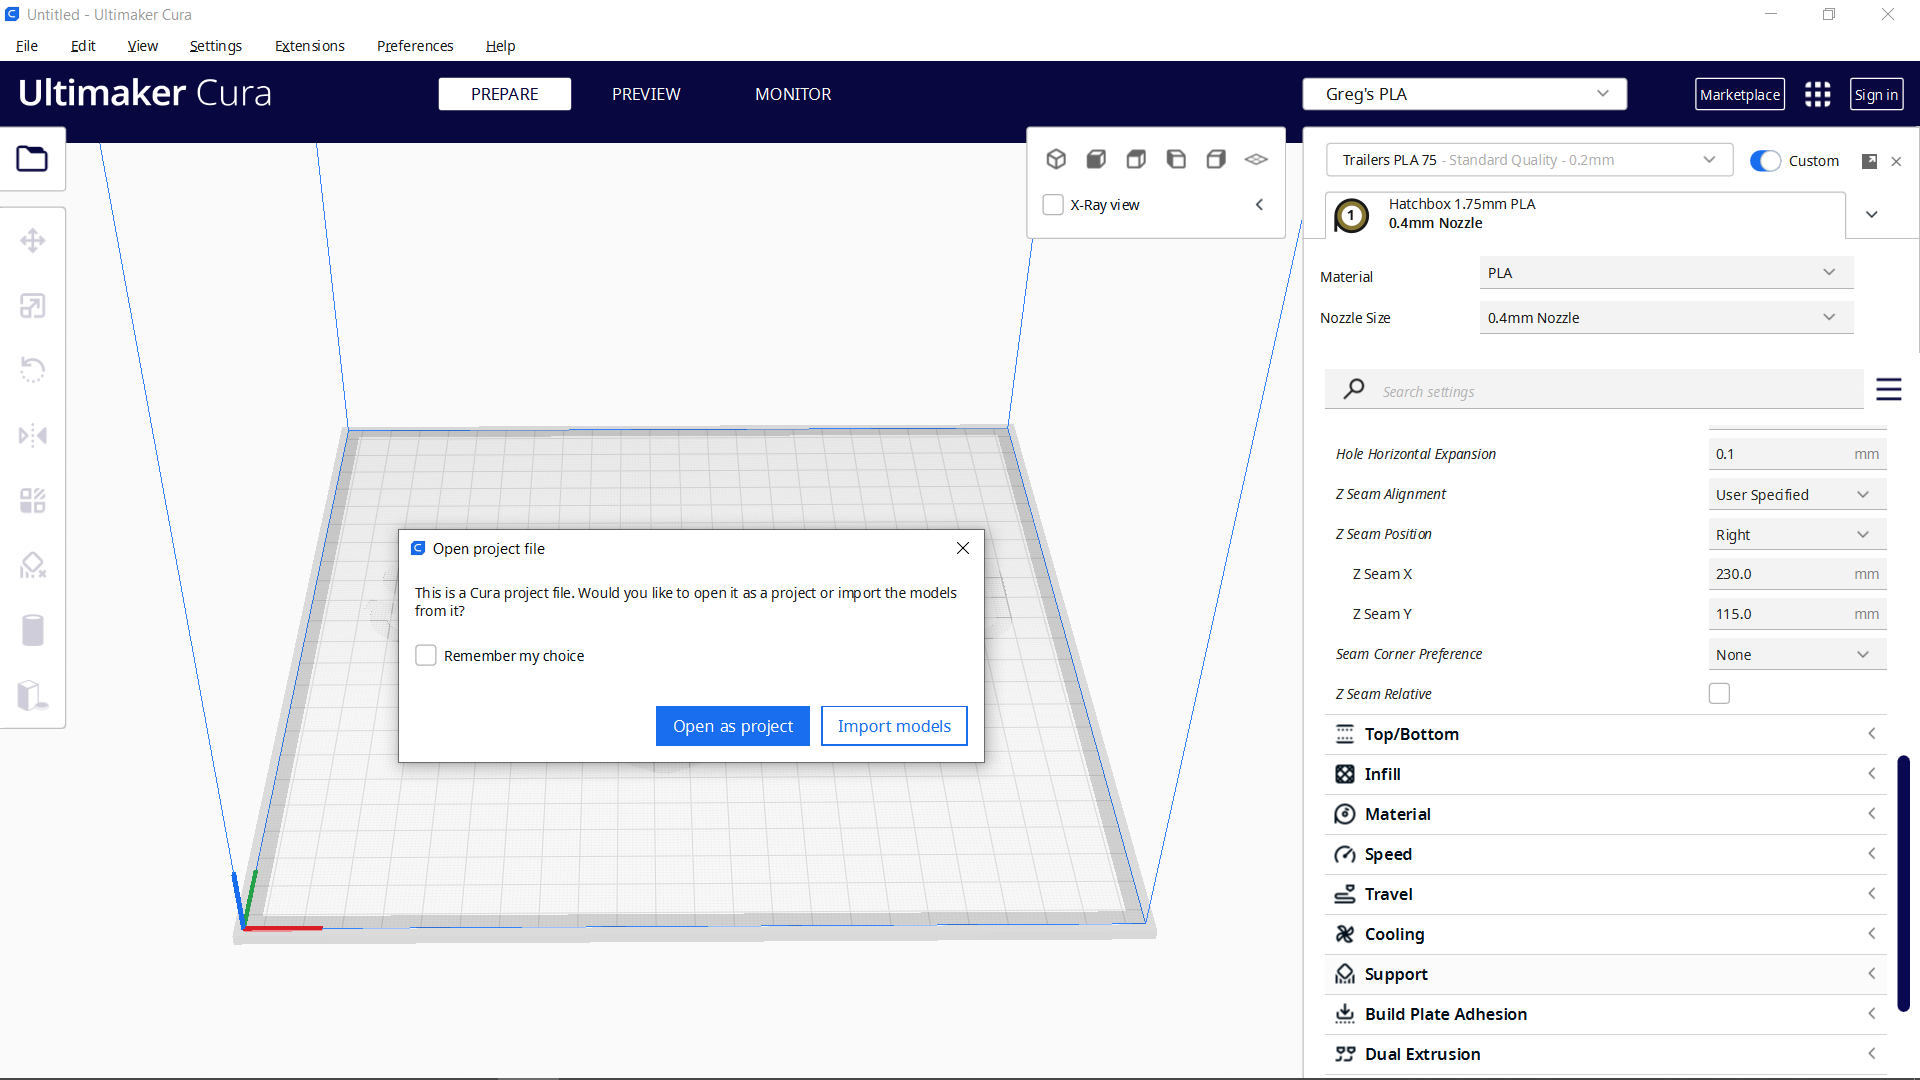Activate the Support Blocker tool
This screenshot has height=1080, width=1920.
click(33, 565)
